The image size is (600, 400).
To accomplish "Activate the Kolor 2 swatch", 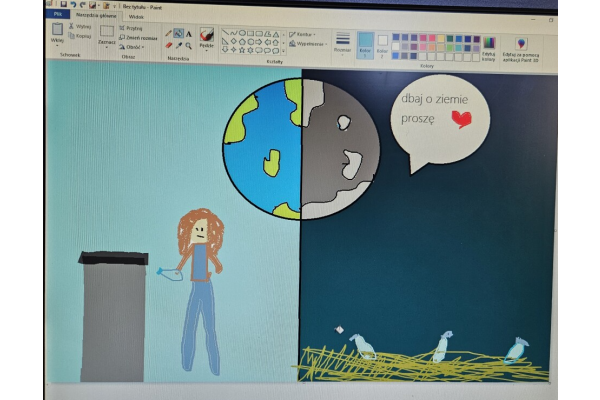I will [382, 42].
